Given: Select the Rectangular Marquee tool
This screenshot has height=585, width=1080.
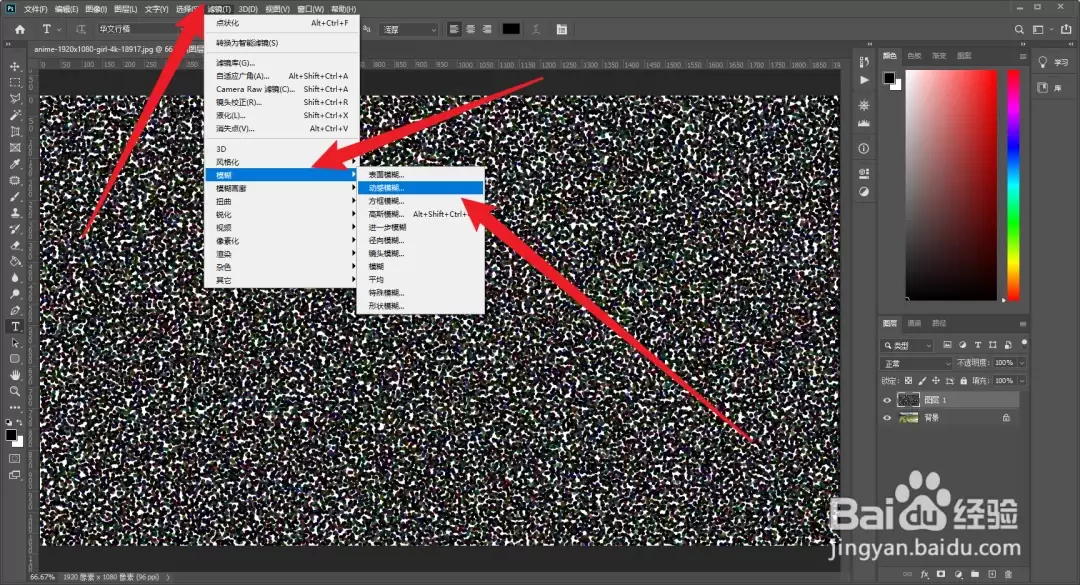Looking at the screenshot, I should (14, 83).
